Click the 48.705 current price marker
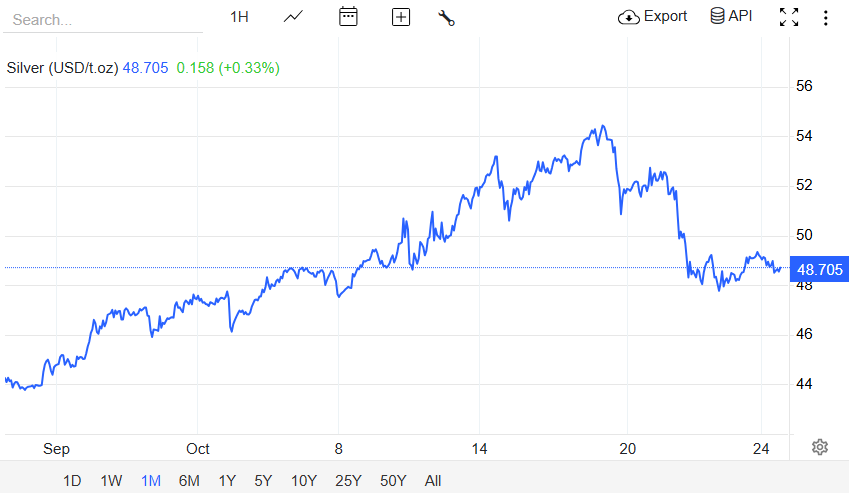 tap(819, 269)
